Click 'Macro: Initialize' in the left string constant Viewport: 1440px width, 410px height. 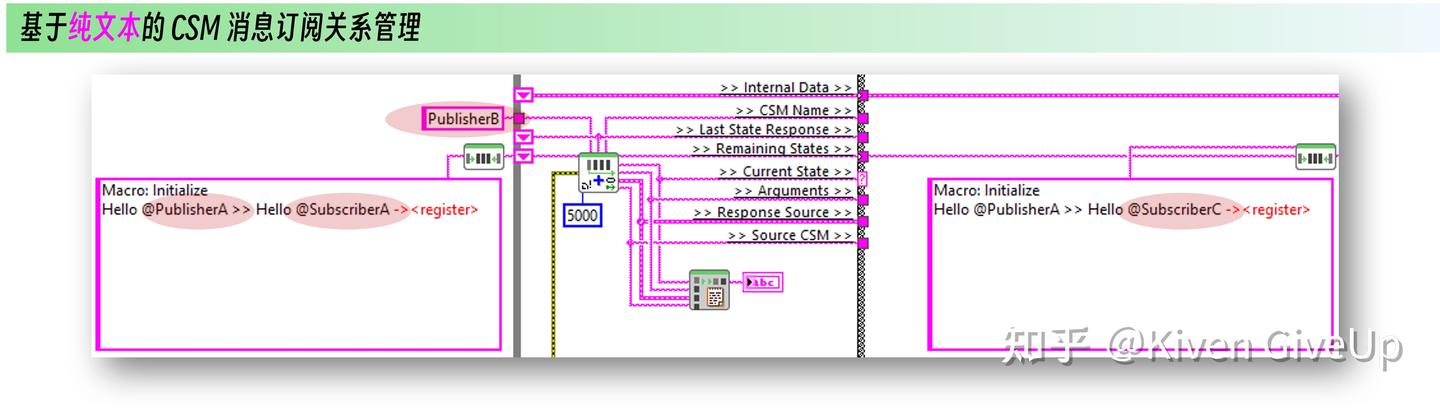click(x=155, y=190)
